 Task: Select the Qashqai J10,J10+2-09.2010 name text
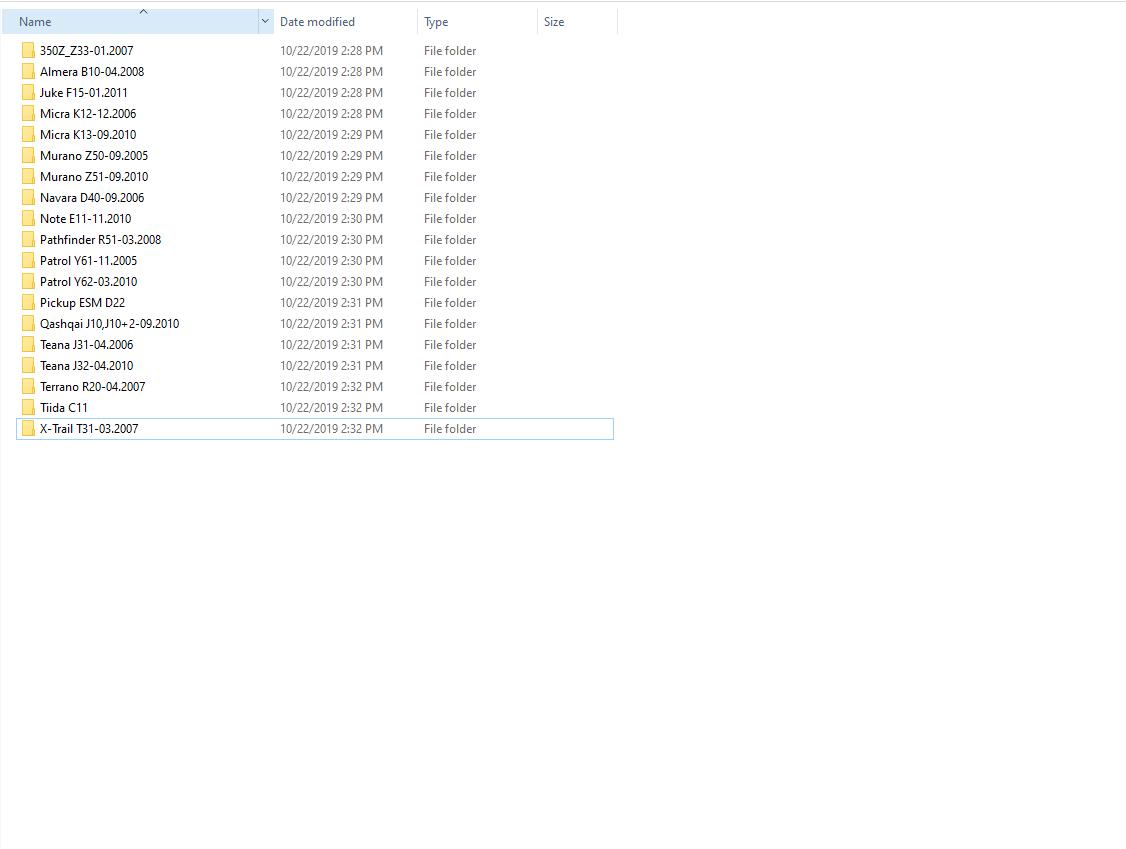(x=110, y=323)
